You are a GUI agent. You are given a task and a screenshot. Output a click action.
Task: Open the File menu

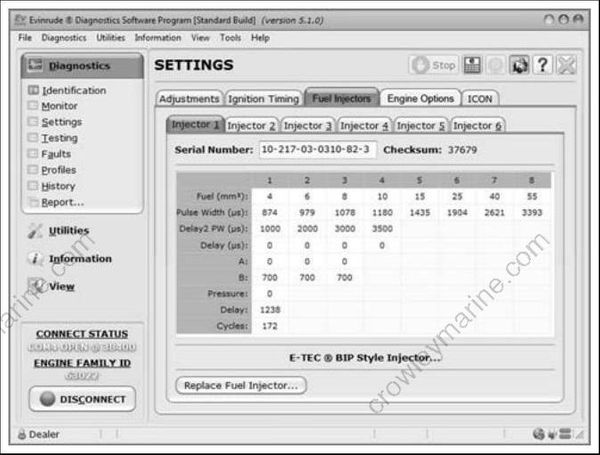[x=25, y=38]
